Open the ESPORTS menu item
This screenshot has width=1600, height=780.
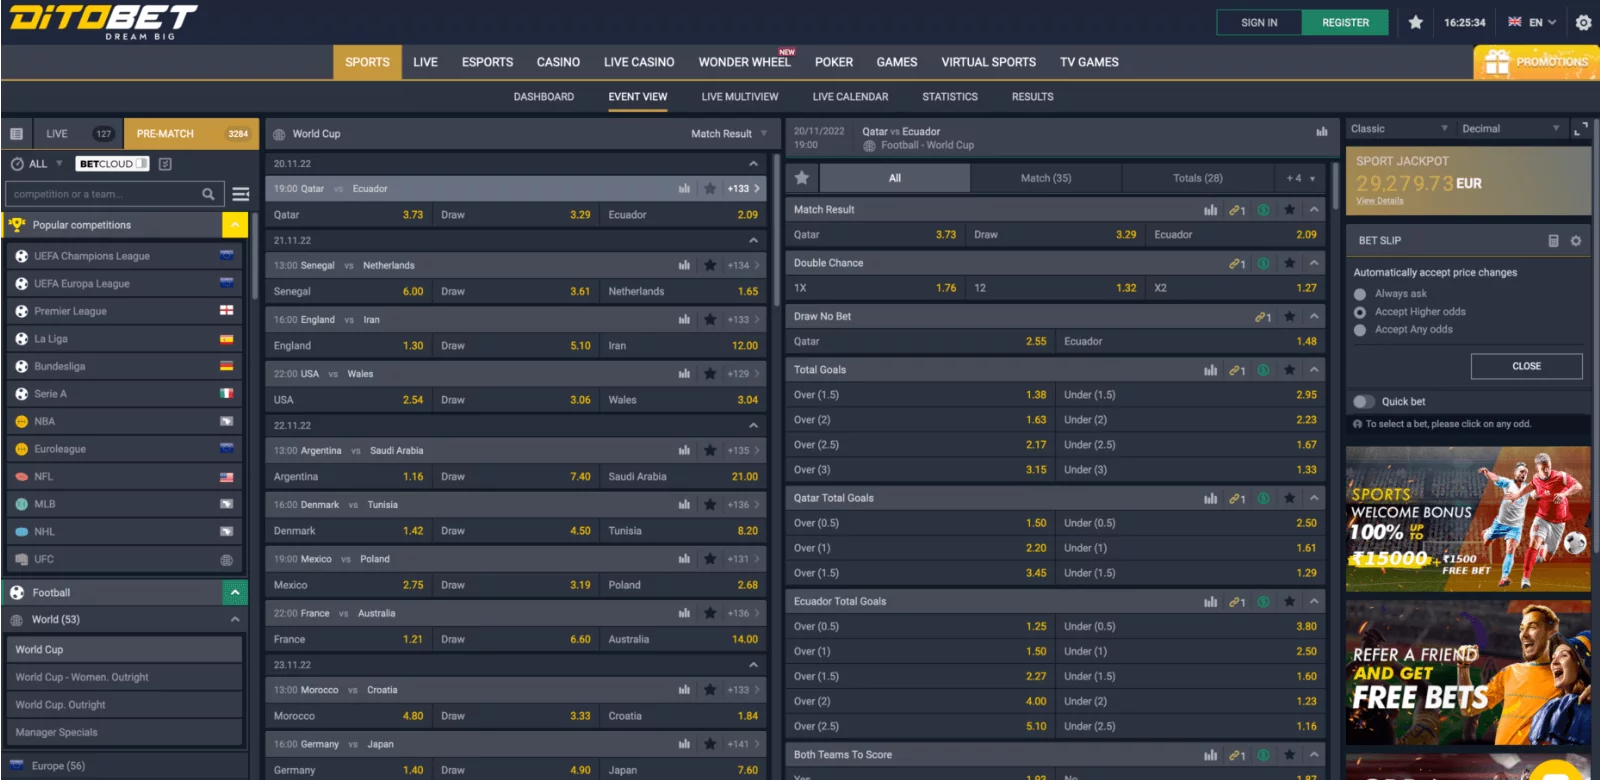487,62
